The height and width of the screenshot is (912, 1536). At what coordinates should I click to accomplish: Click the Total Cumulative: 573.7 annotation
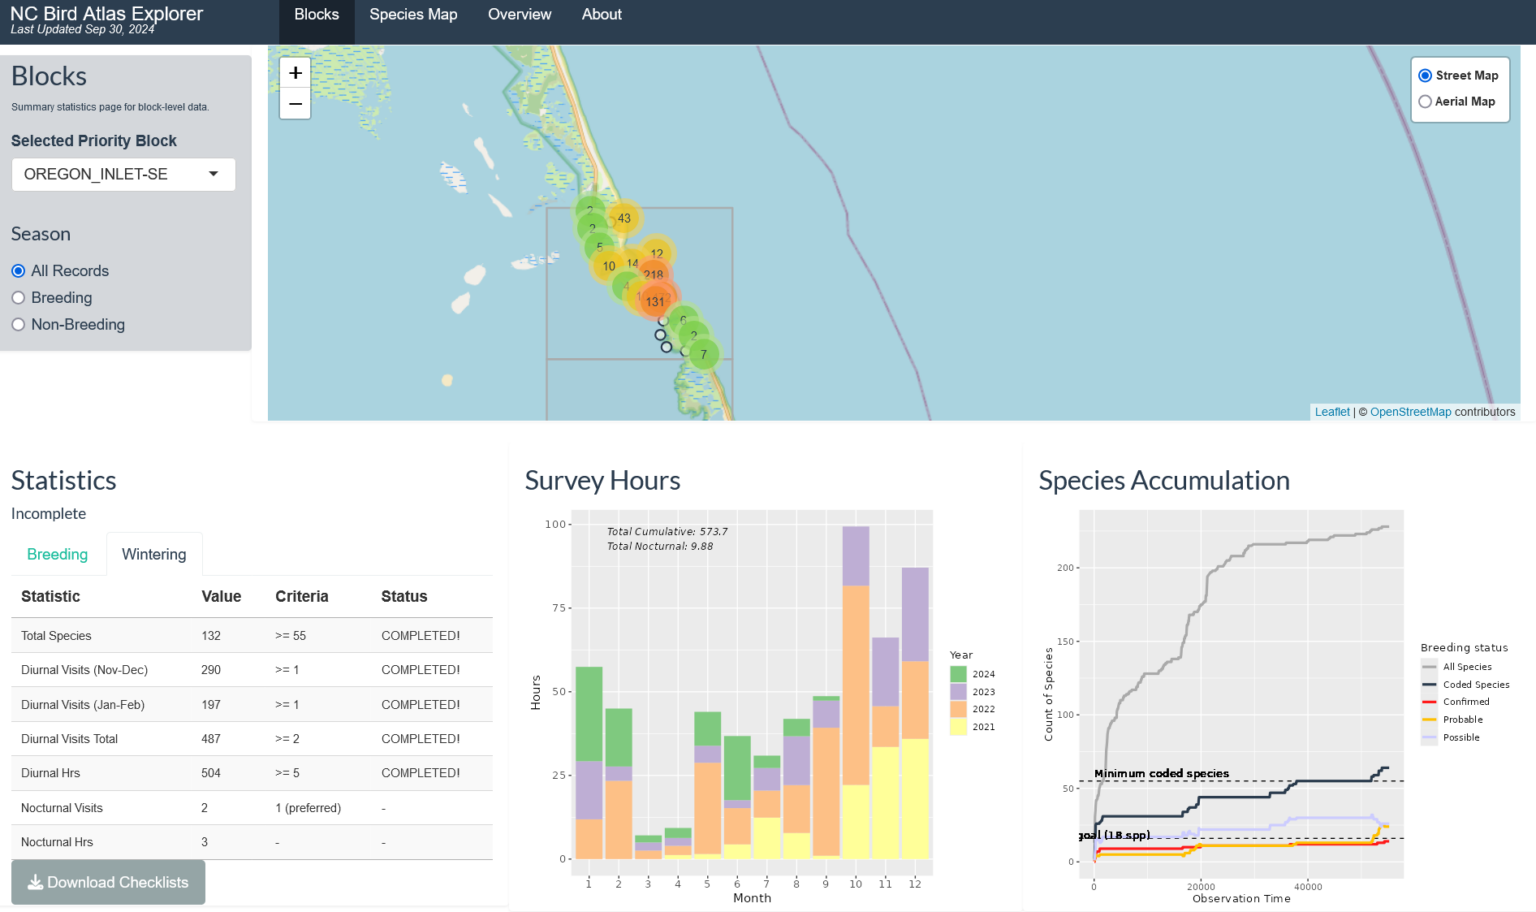click(x=667, y=532)
